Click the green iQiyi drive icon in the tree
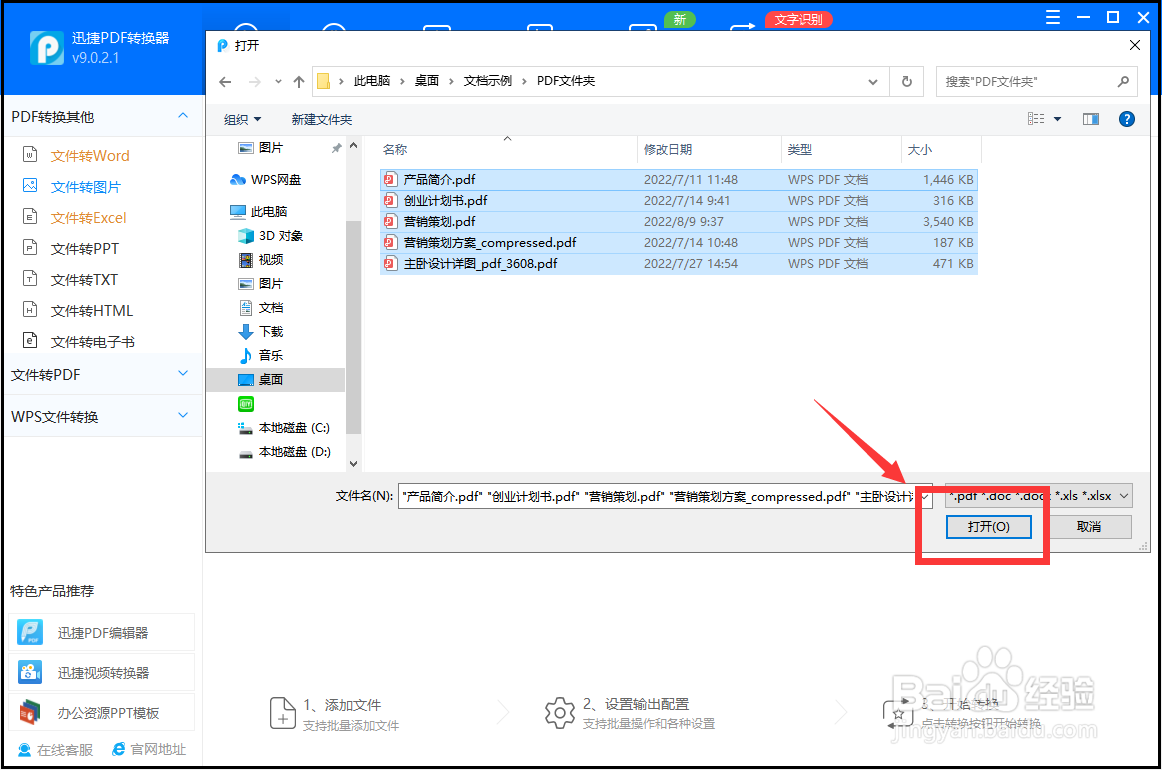Screen dimensions: 1162x770 tap(246, 404)
